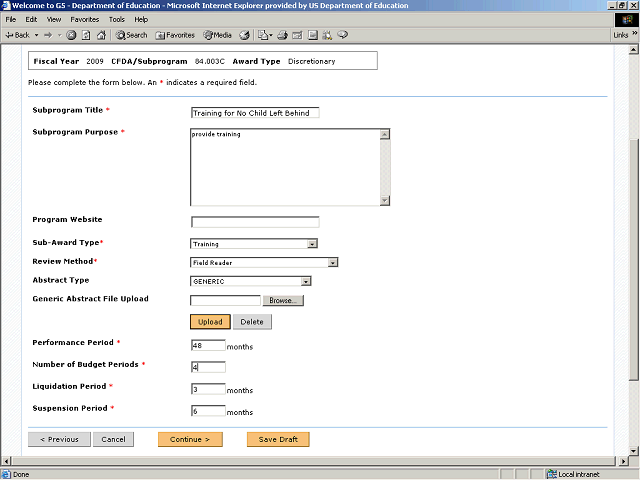The width and height of the screenshot is (640, 480).
Task: Open the Favorites toolbar button
Action: point(175,35)
